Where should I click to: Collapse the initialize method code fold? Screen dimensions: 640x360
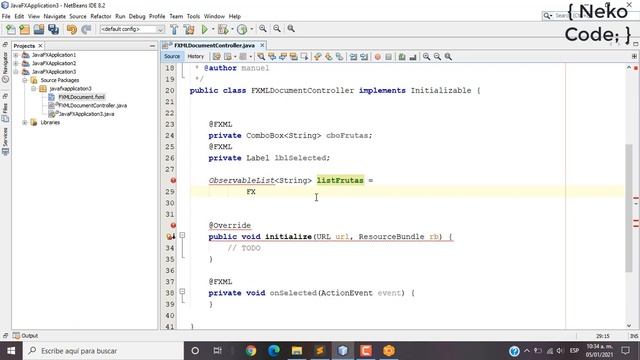(182, 236)
